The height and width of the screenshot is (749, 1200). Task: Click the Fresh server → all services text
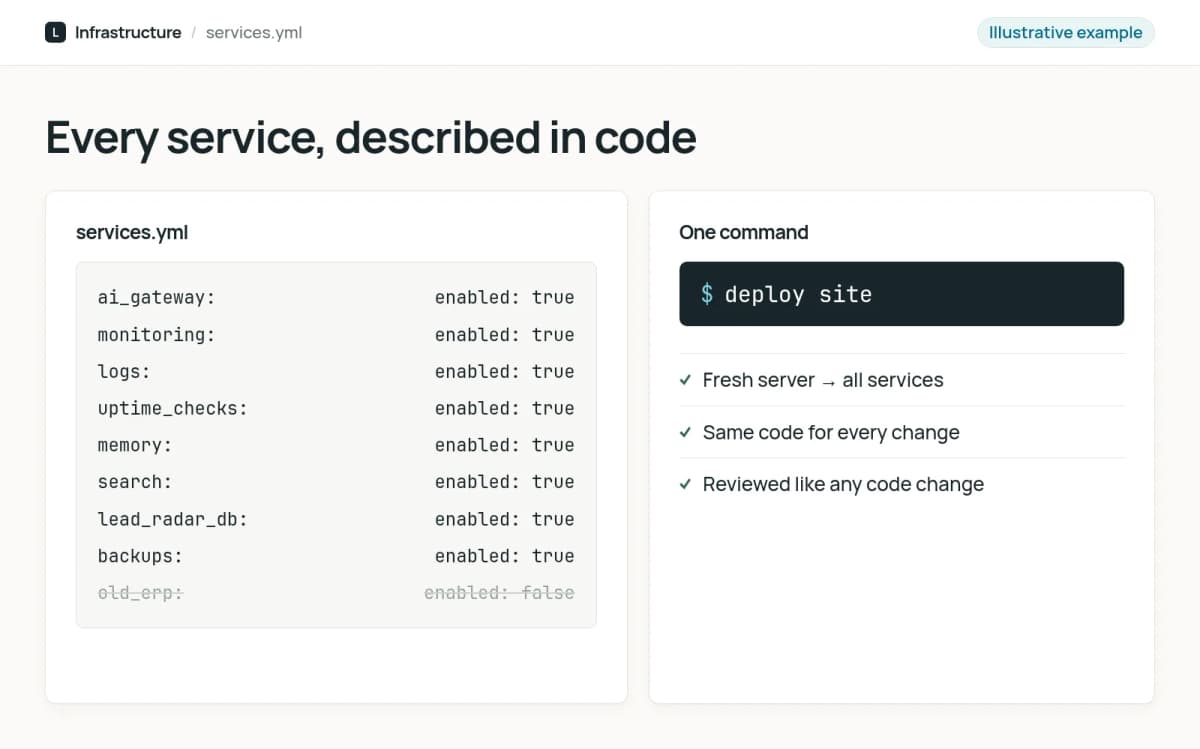click(823, 380)
